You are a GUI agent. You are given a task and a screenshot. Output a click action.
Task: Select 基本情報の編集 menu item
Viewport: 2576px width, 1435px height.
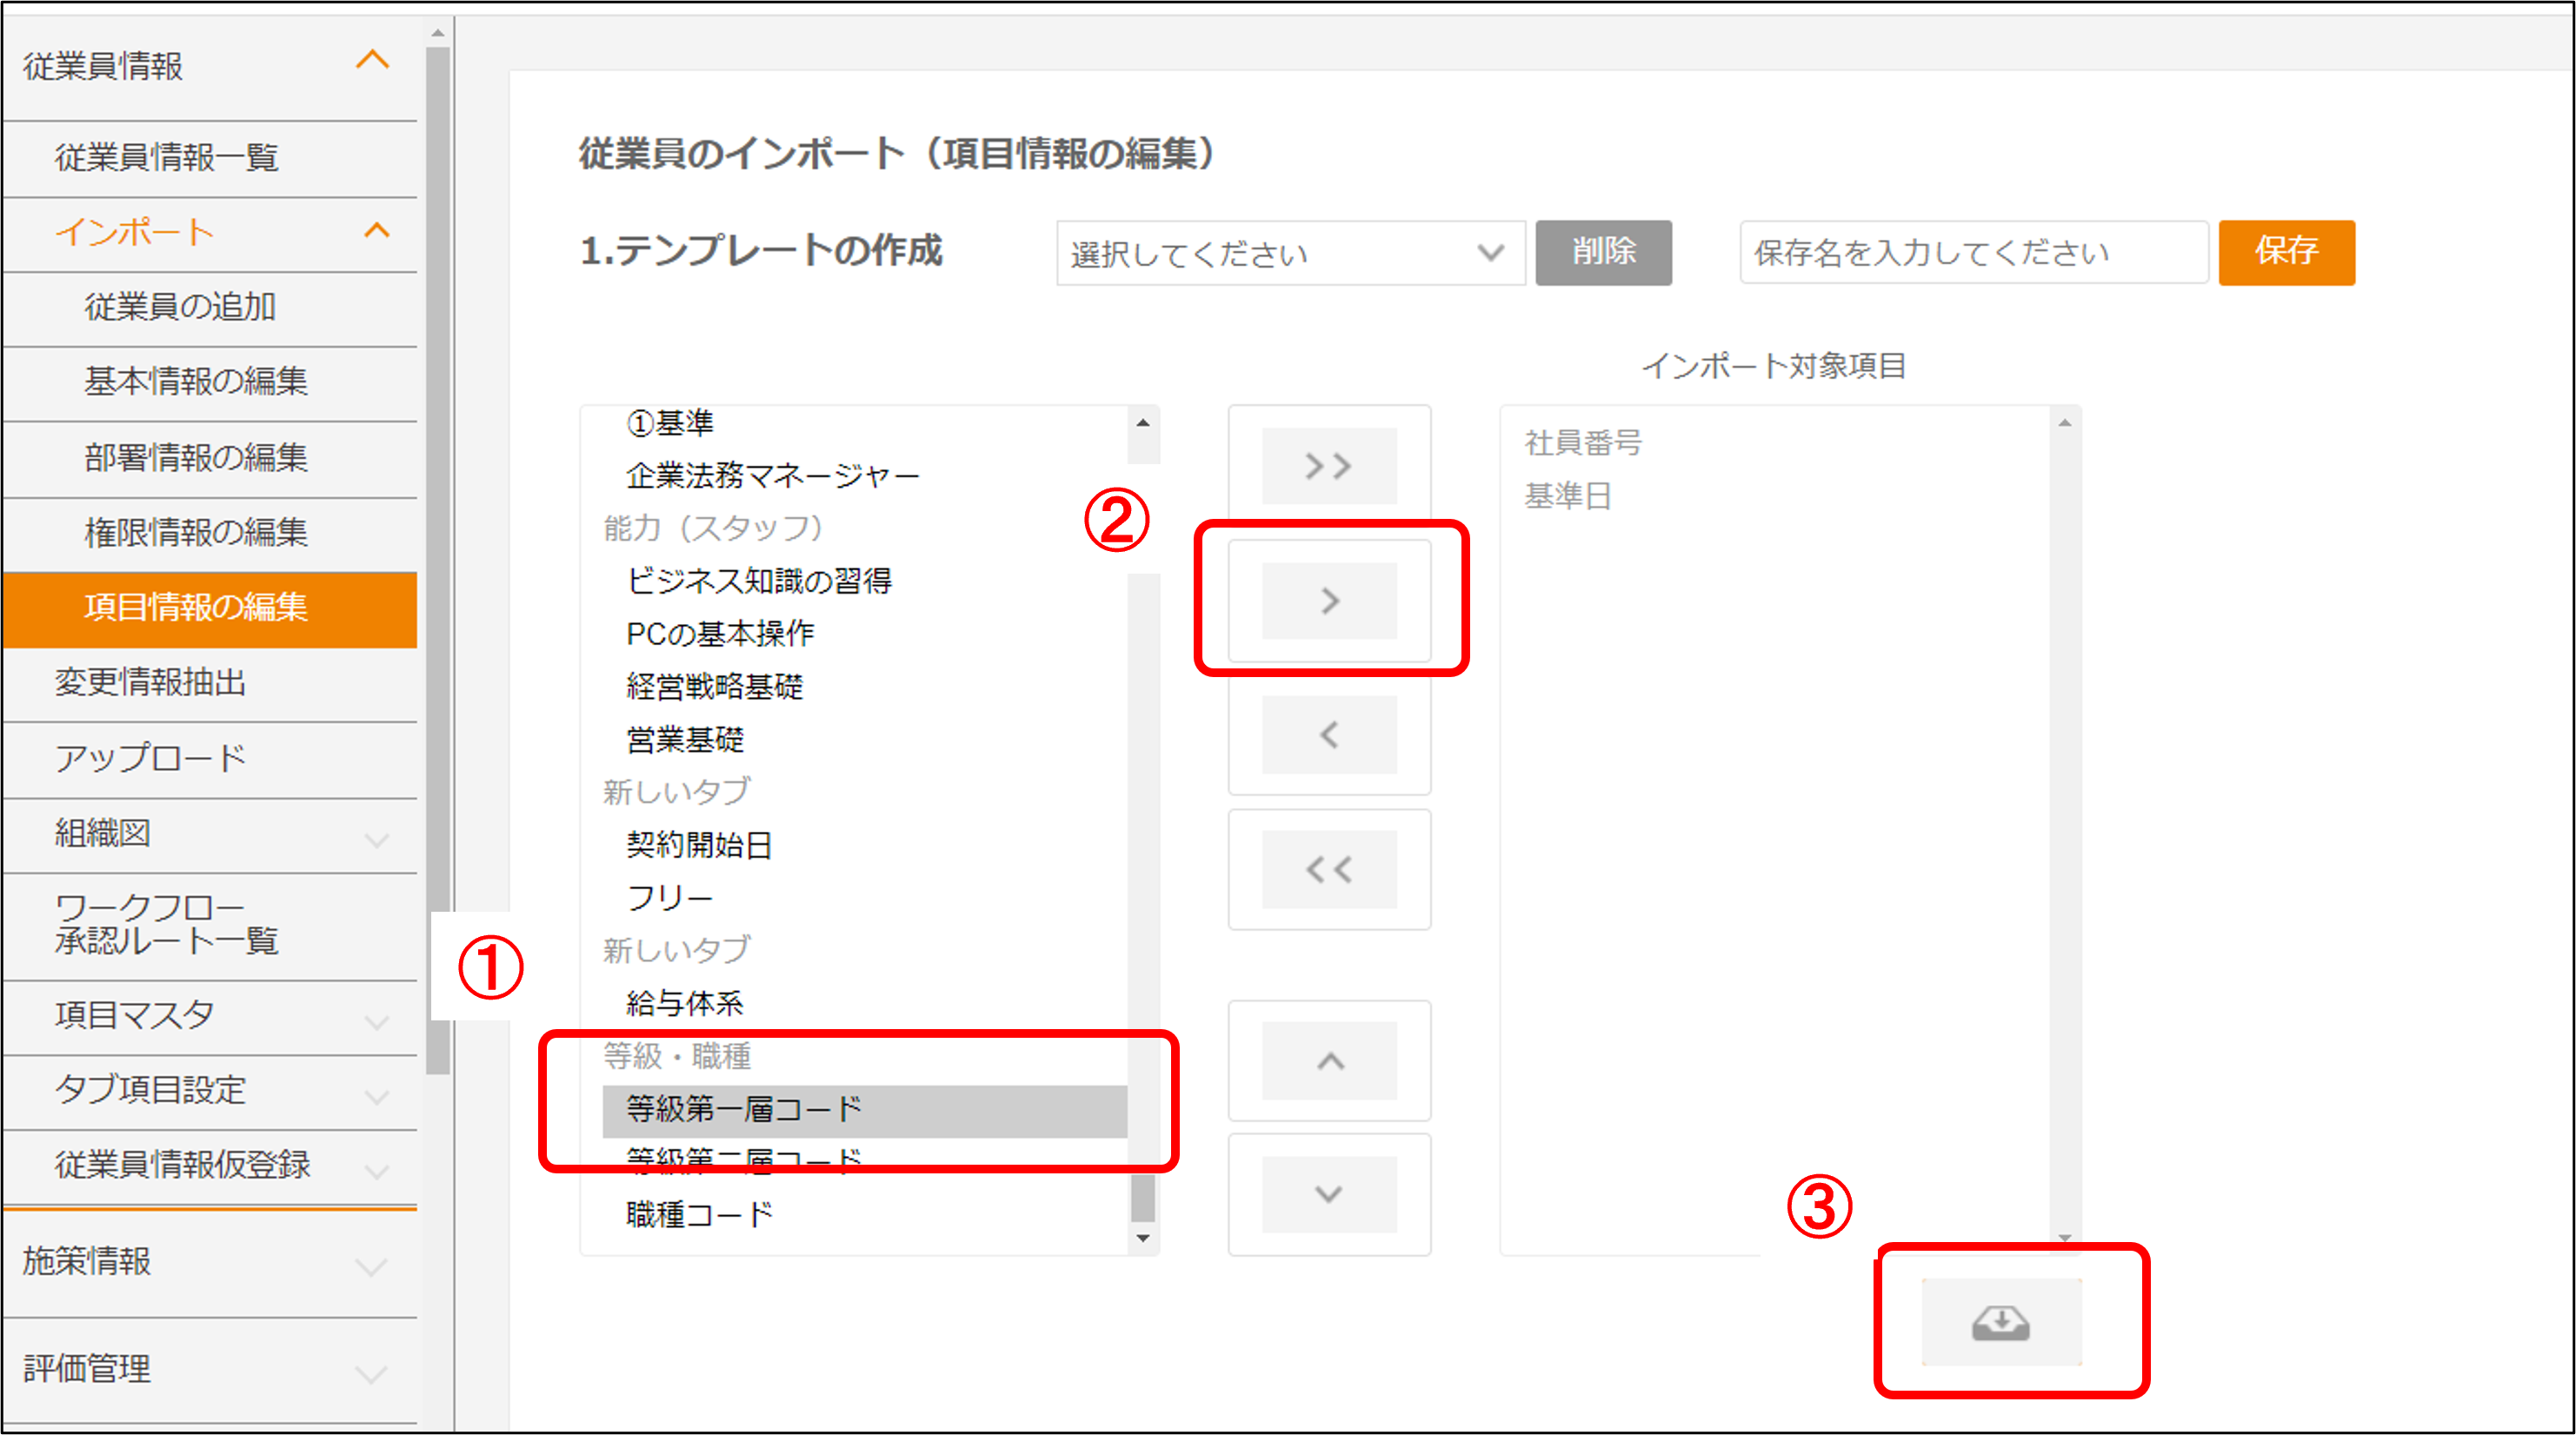(x=196, y=381)
